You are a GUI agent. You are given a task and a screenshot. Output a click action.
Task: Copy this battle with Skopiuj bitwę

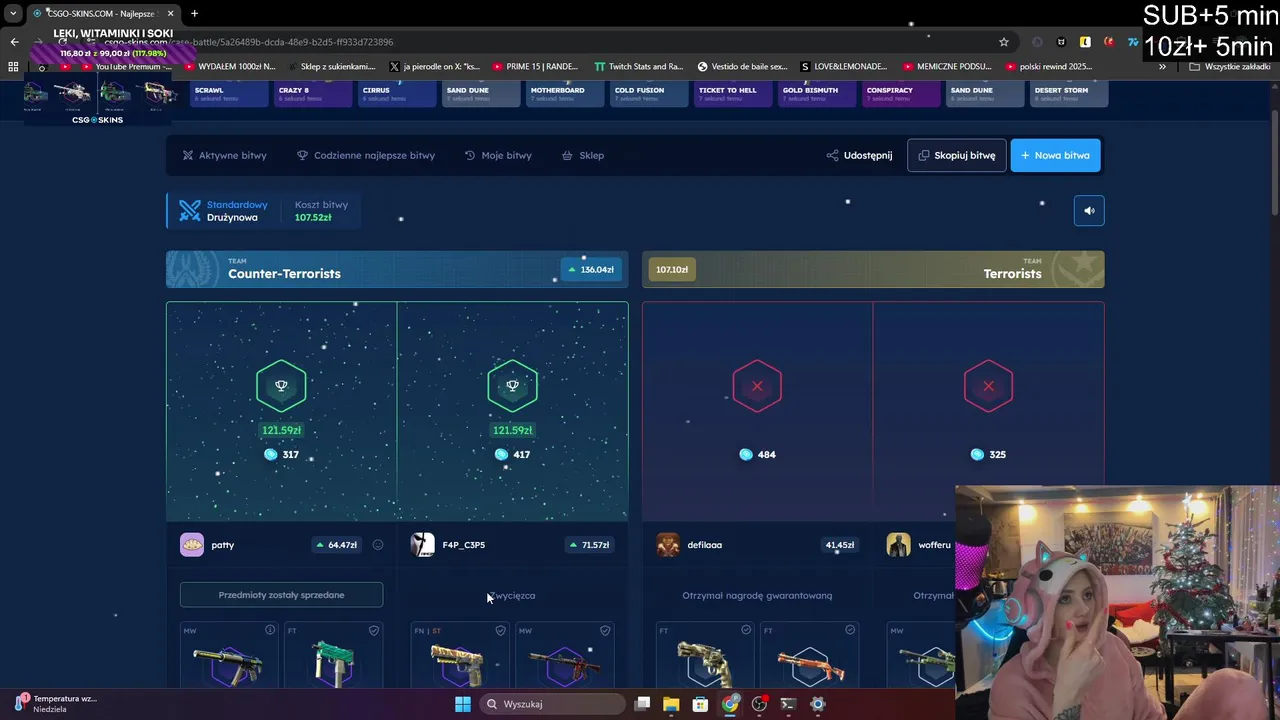pos(956,155)
